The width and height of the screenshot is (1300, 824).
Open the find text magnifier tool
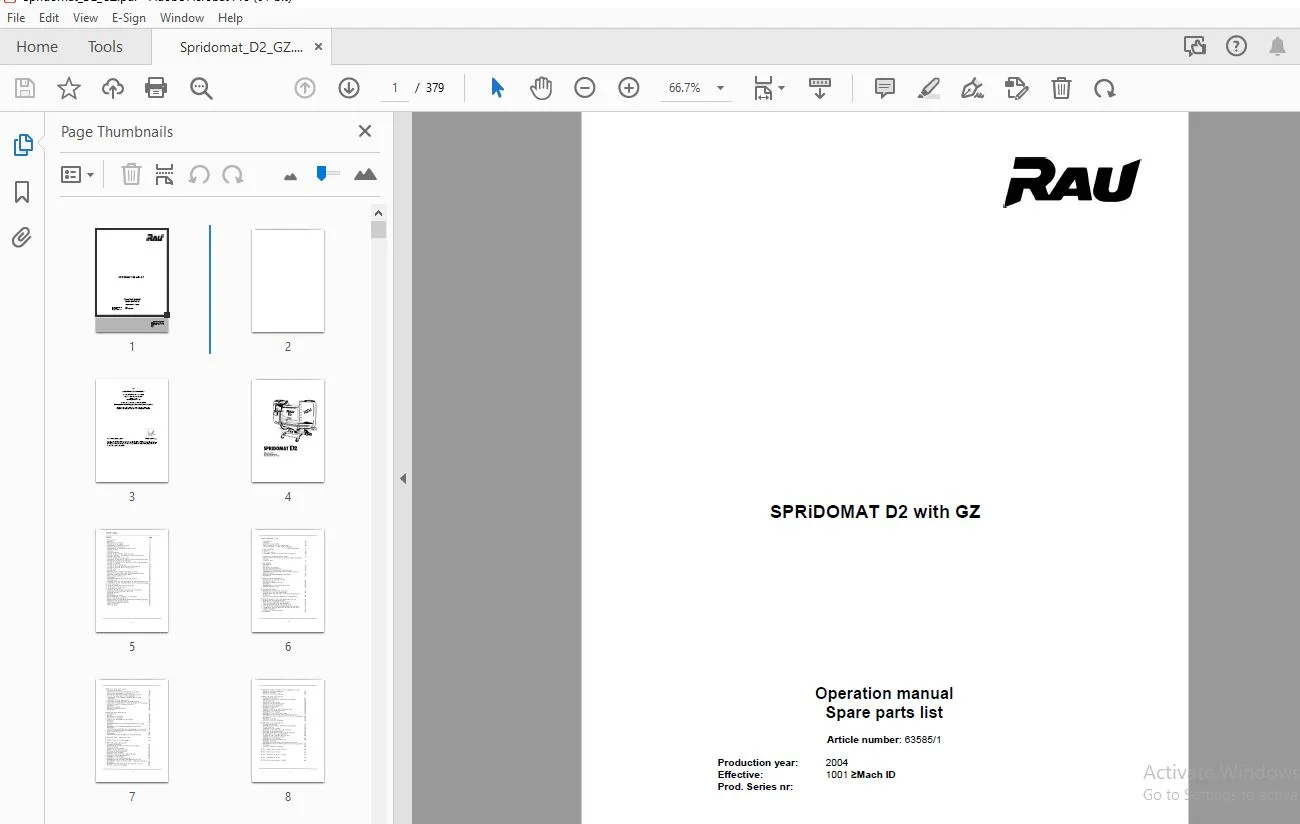201,88
